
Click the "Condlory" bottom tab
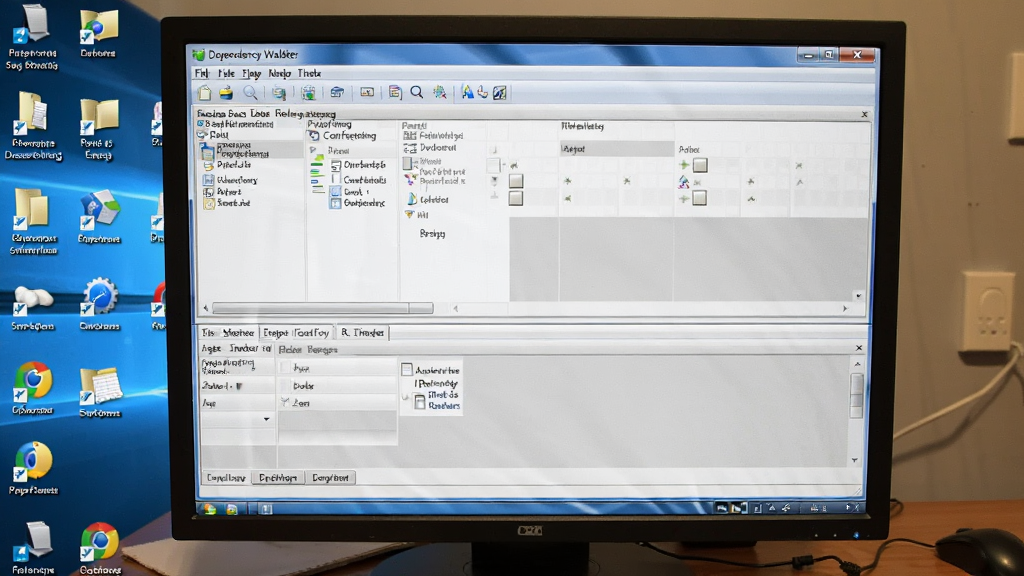(226, 478)
